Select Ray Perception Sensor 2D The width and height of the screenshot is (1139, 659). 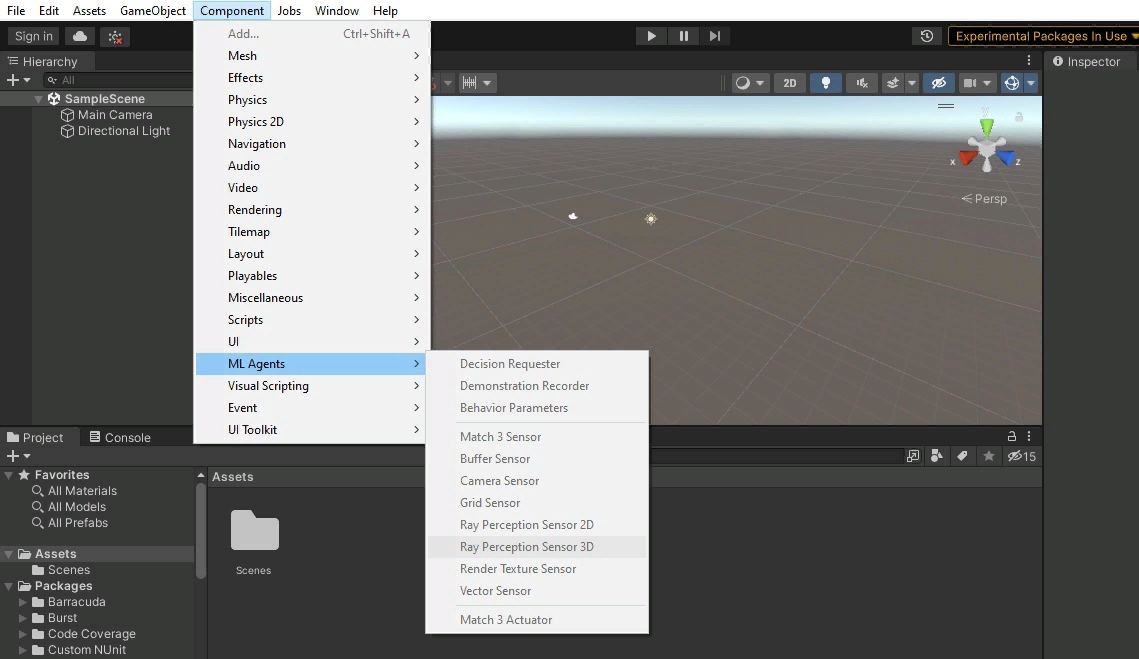[x=538, y=525]
